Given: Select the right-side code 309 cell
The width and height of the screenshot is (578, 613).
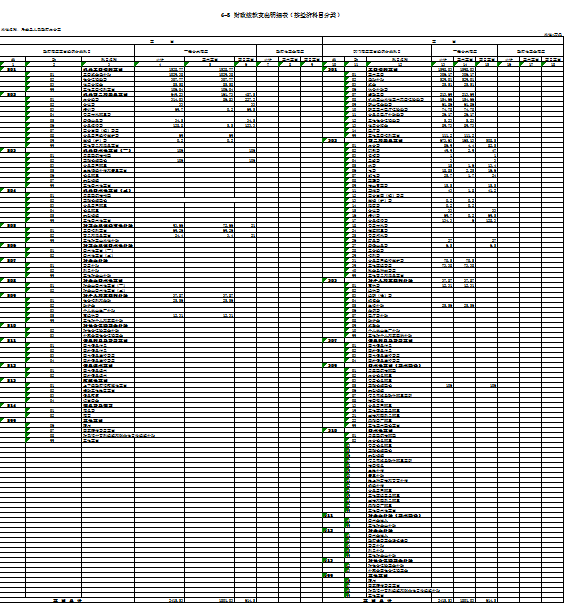Looking at the screenshot, I should pos(333,366).
